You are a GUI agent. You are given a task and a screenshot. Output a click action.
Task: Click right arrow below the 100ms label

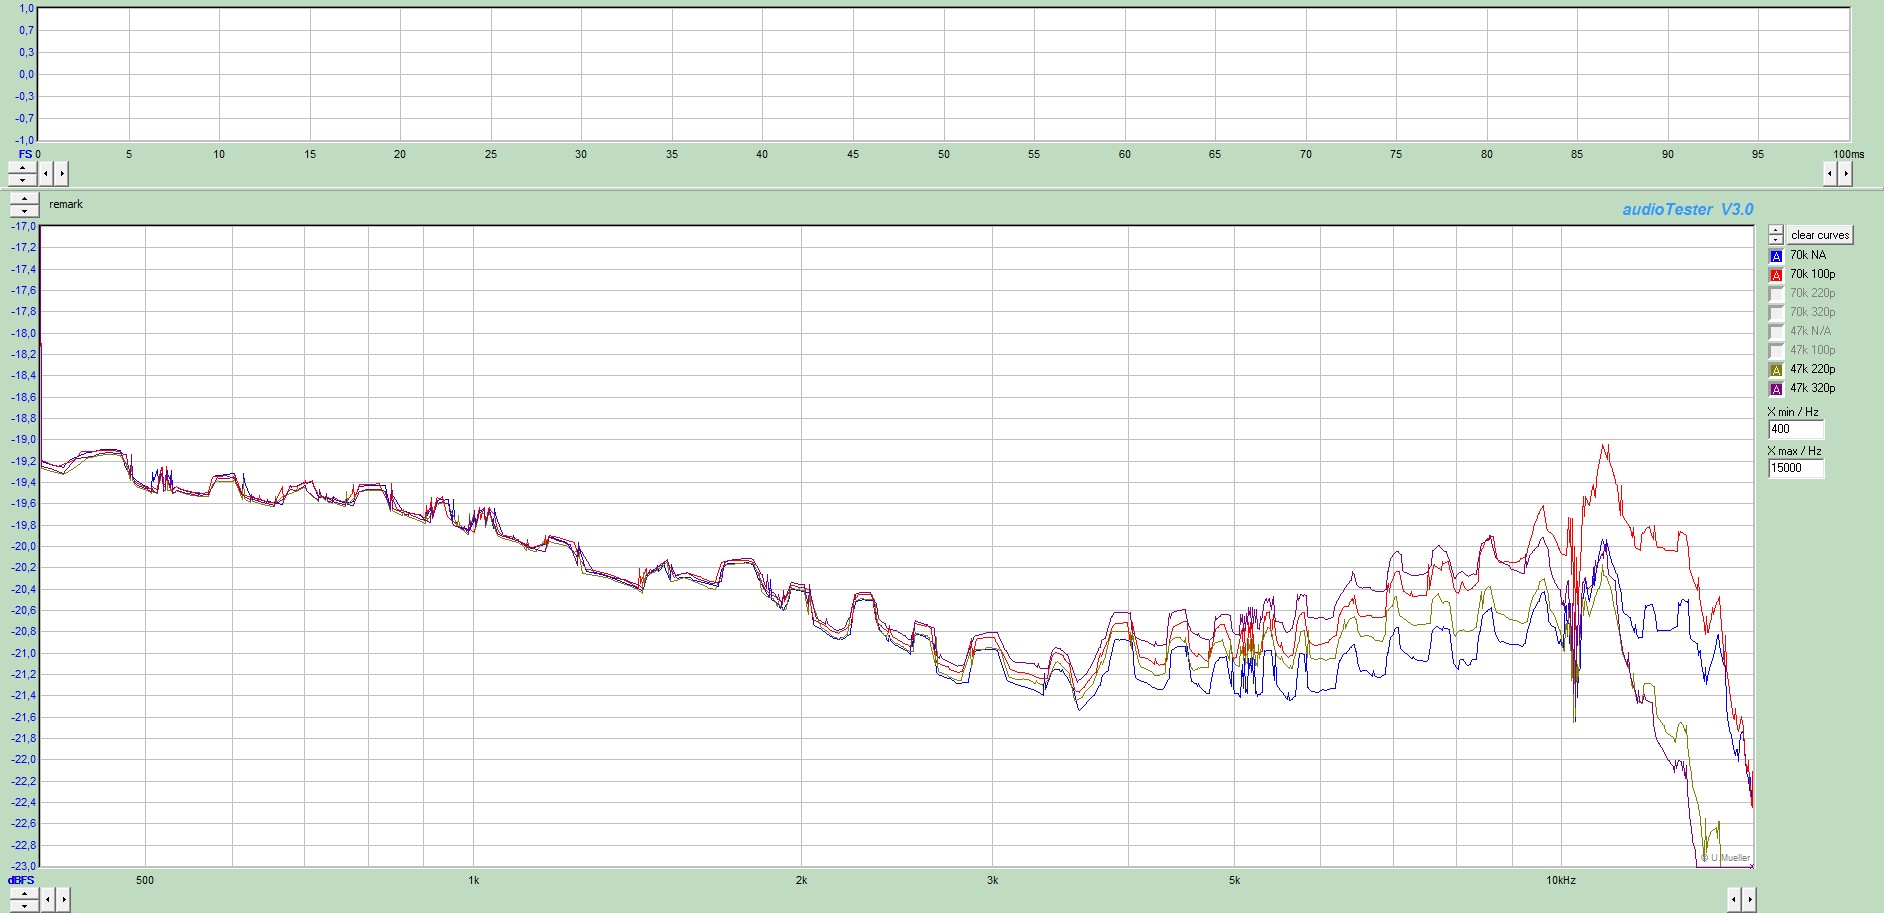pyautogui.click(x=1845, y=174)
